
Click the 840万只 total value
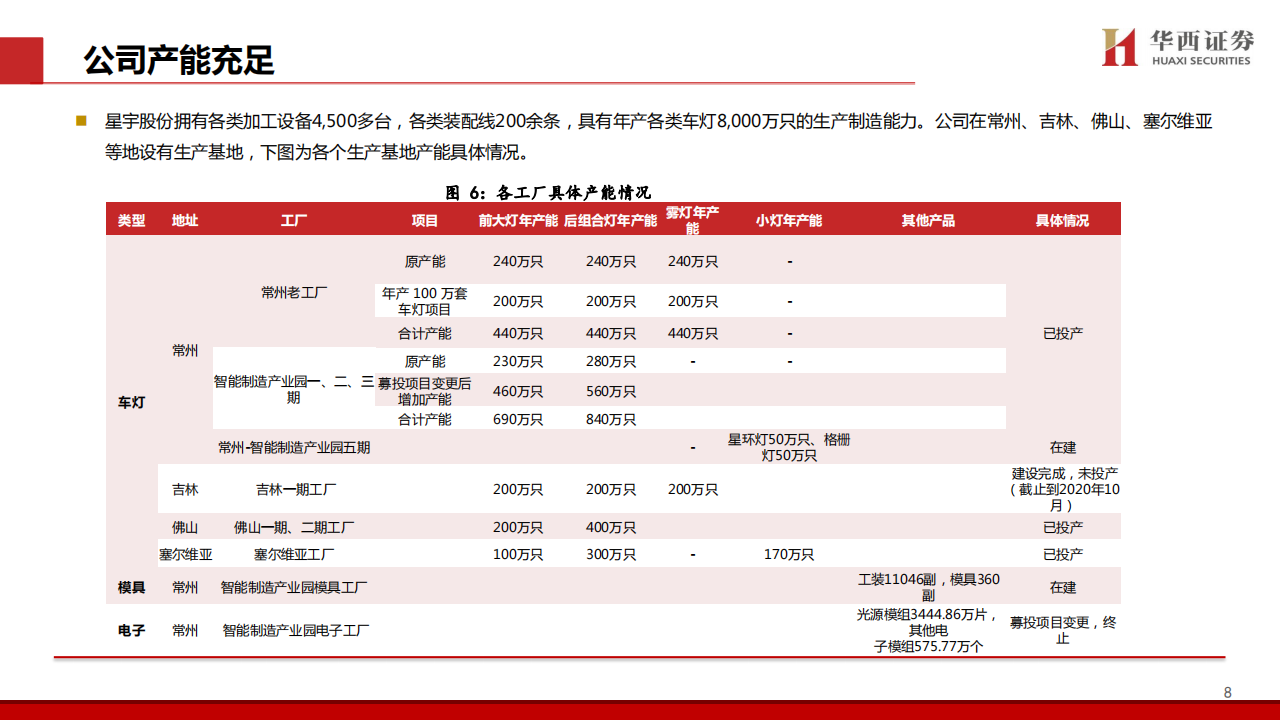(610, 419)
